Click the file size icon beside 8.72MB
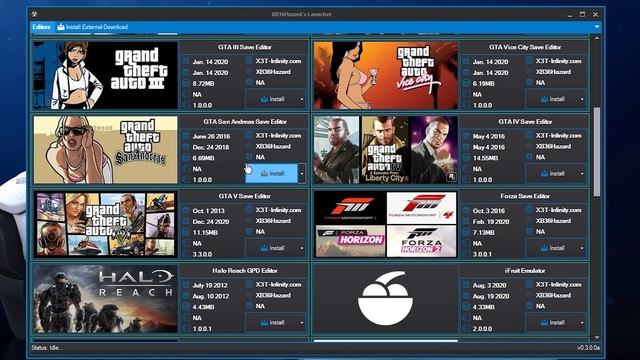The image size is (640, 360). (x=186, y=83)
